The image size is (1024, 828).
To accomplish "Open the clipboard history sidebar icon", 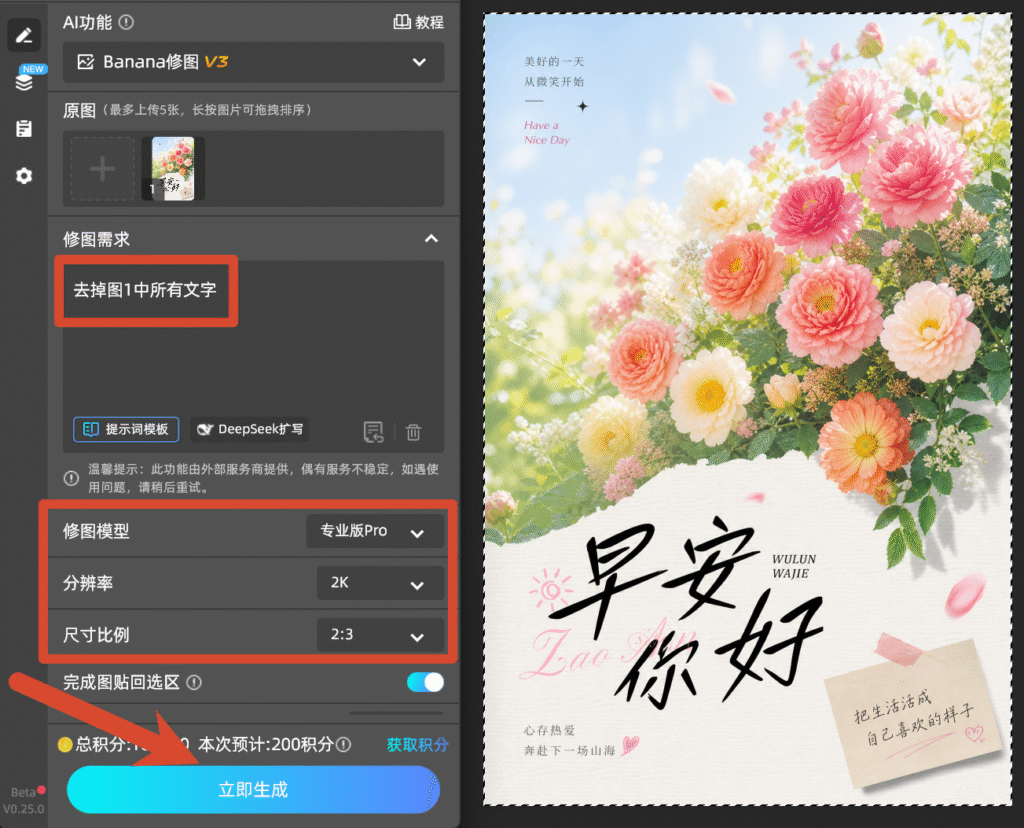I will point(24,129).
